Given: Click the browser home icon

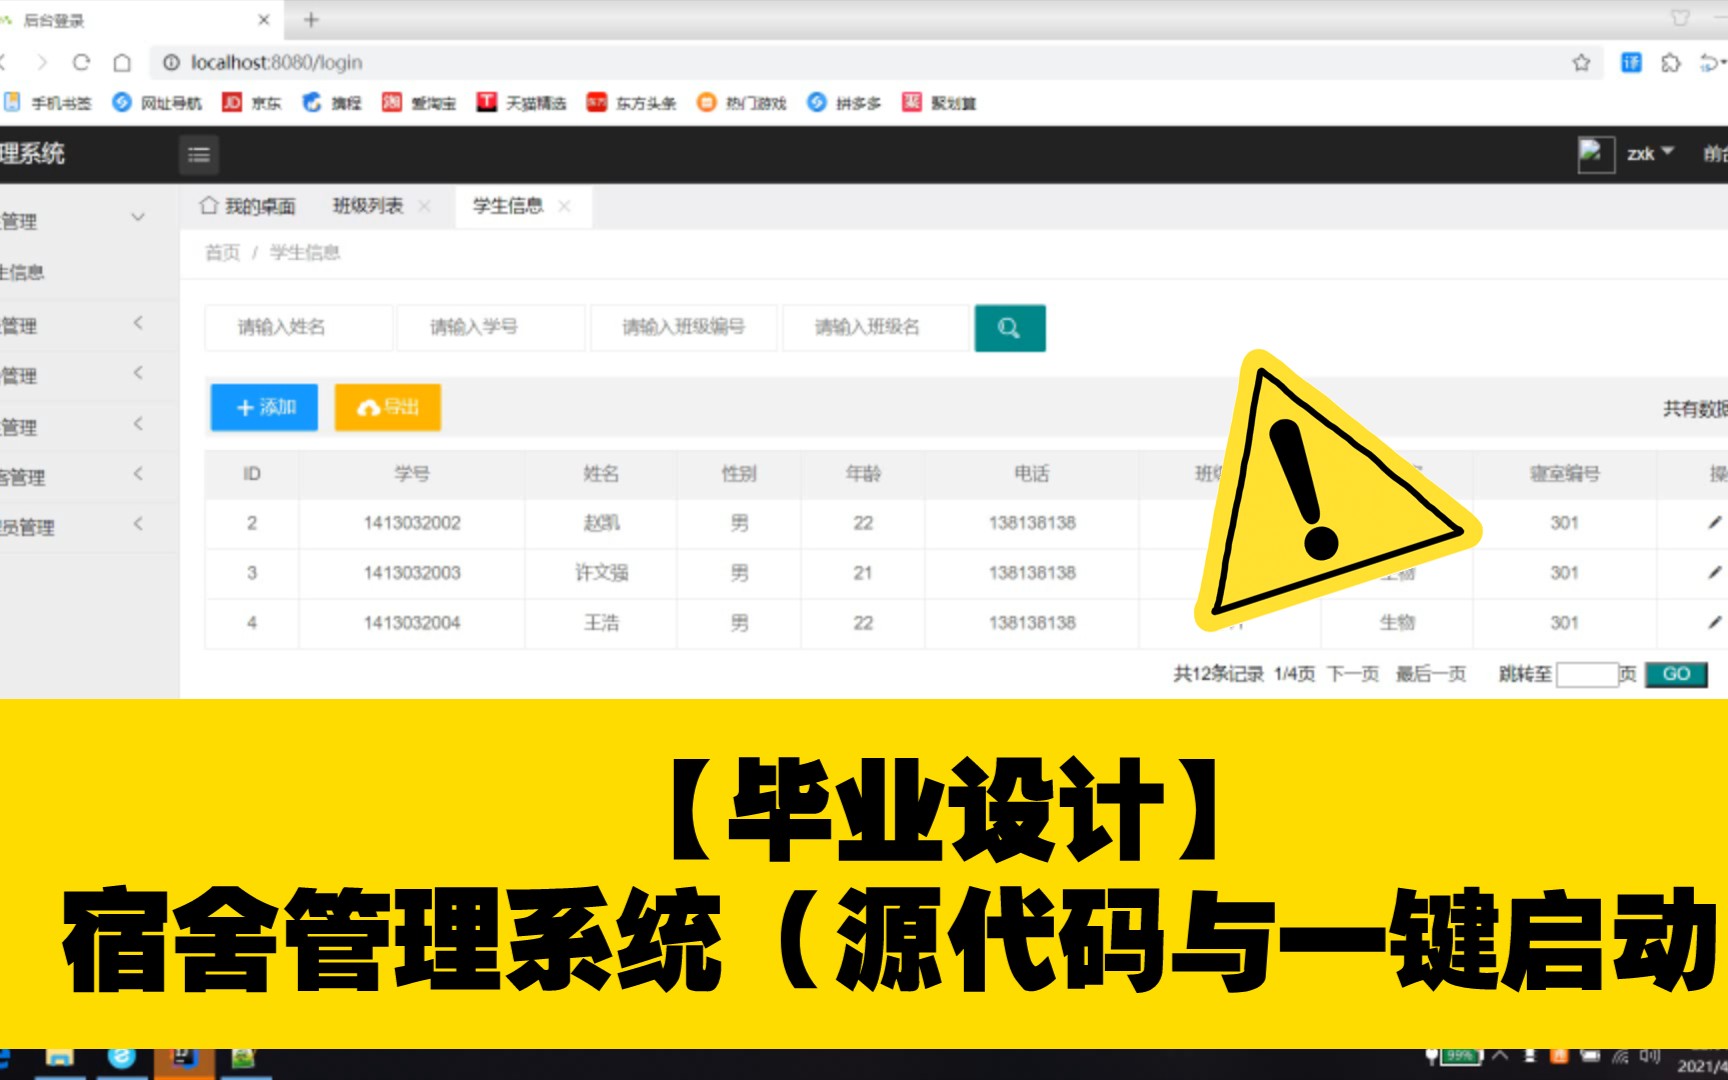Looking at the screenshot, I should (122, 62).
